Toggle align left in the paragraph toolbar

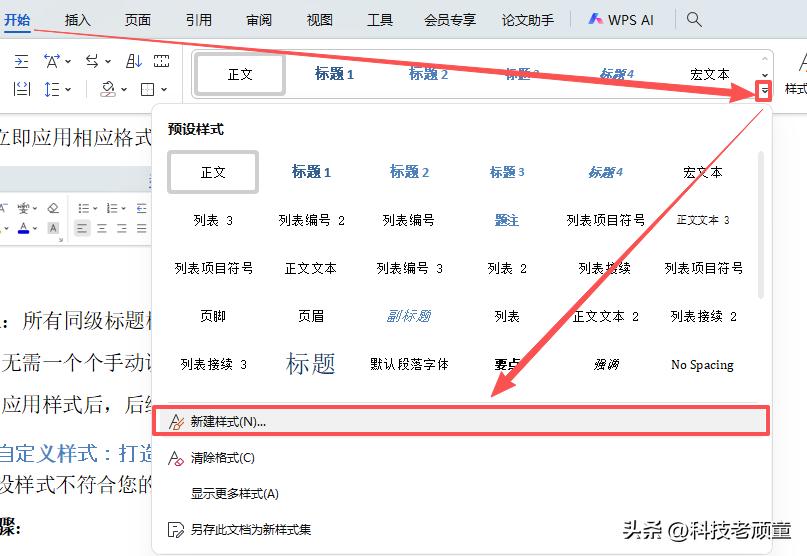click(x=82, y=228)
